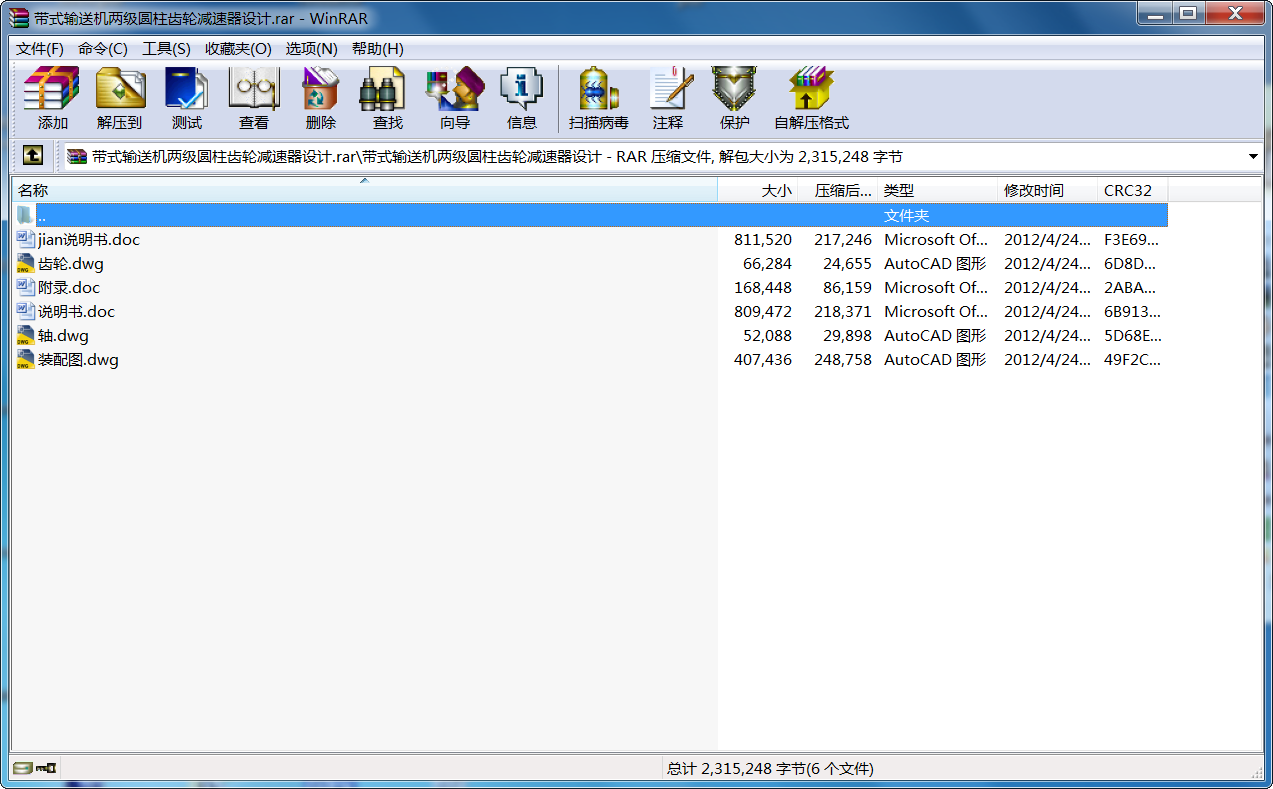Select jian说明书.doc in the file list
The height and width of the screenshot is (789, 1273).
[x=88, y=240]
